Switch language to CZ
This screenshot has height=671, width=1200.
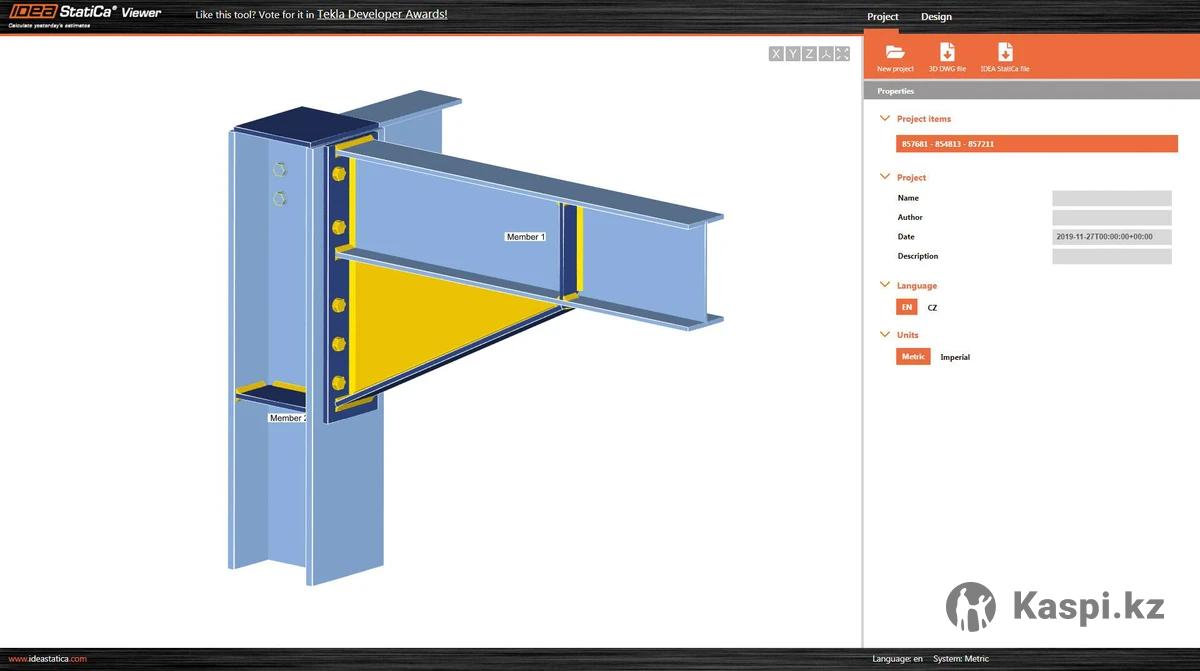pyautogui.click(x=932, y=308)
